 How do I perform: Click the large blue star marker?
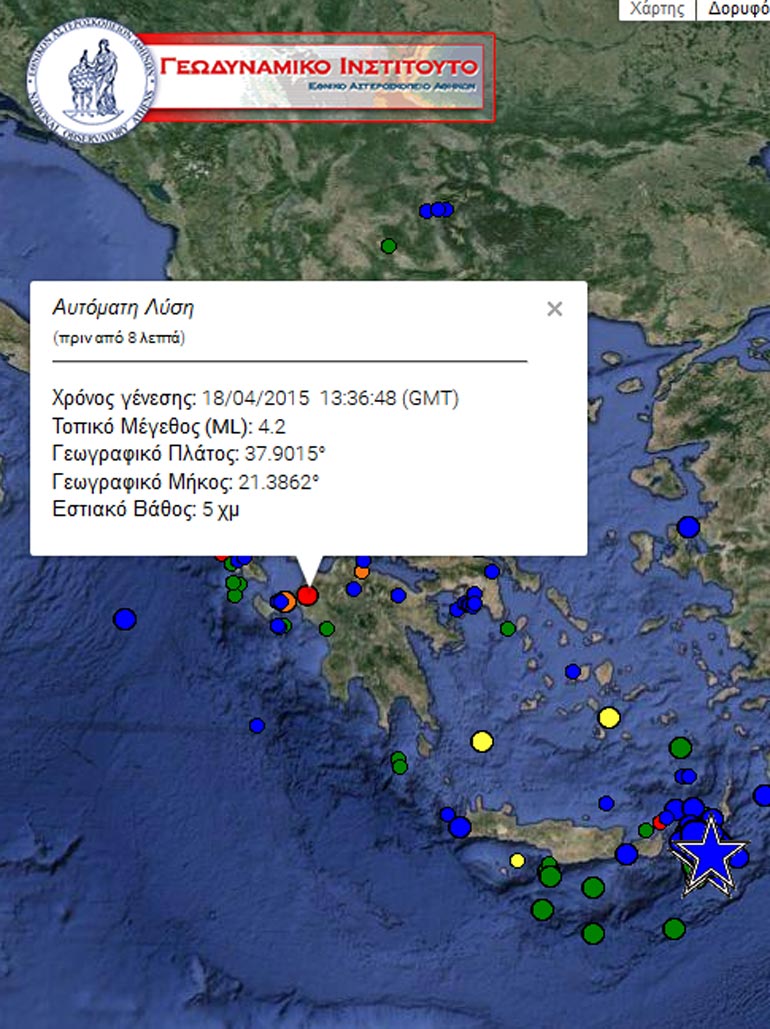coord(709,851)
